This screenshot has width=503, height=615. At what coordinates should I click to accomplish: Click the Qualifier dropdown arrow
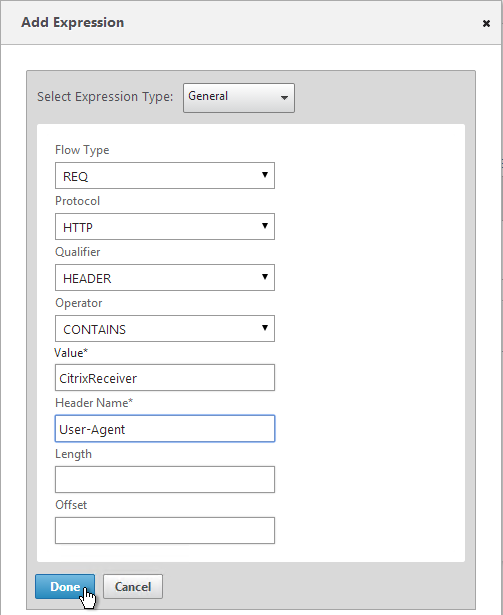[265, 277]
